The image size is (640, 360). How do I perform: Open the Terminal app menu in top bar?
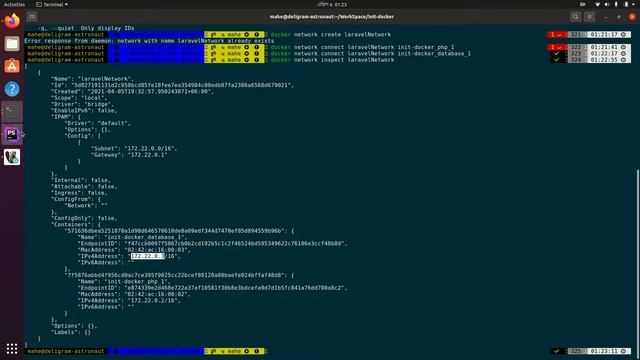pyautogui.click(x=52, y=4)
